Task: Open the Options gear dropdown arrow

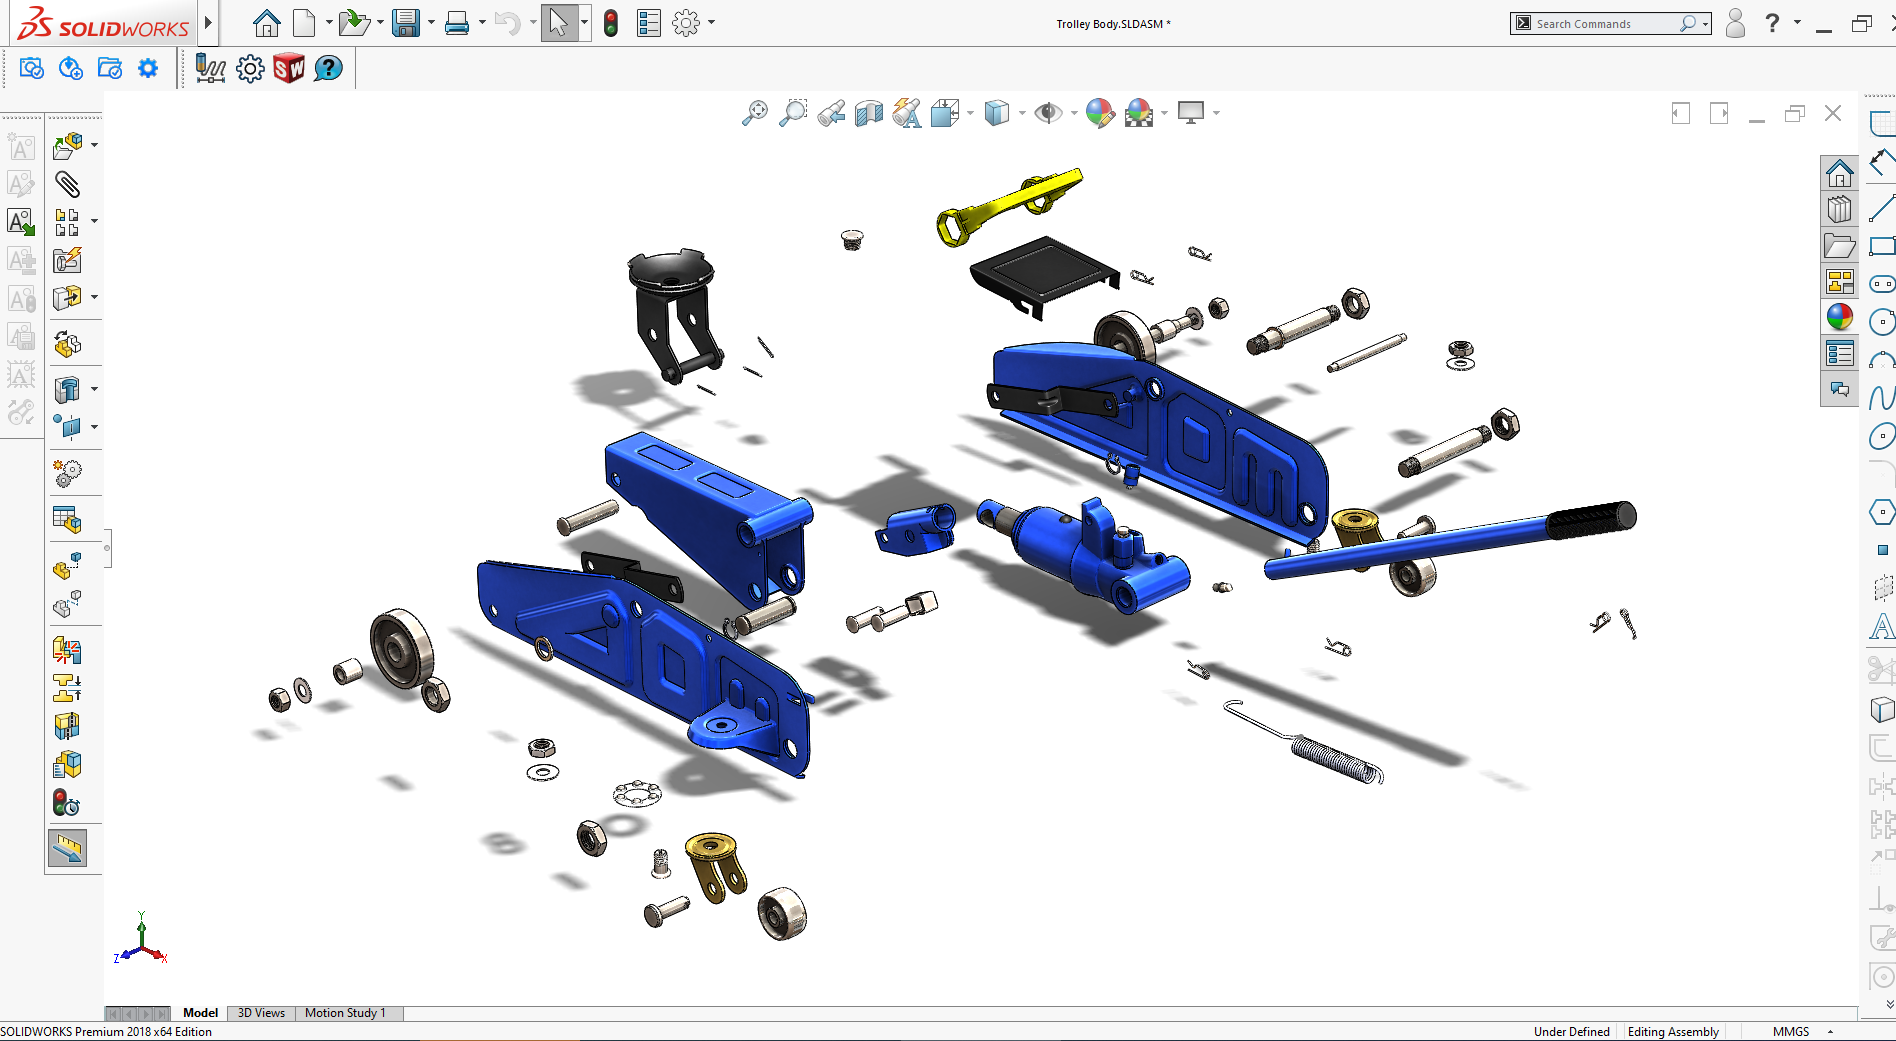Action: pyautogui.click(x=712, y=23)
